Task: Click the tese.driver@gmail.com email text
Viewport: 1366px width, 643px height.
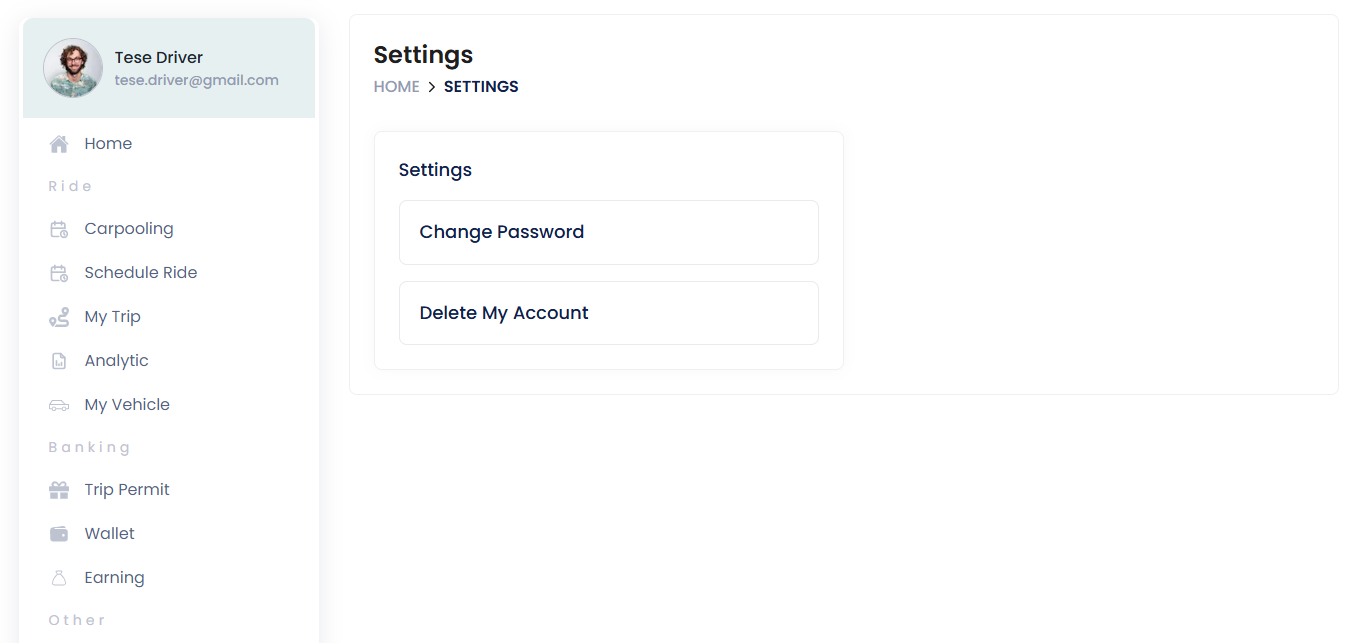Action: pyautogui.click(x=197, y=80)
